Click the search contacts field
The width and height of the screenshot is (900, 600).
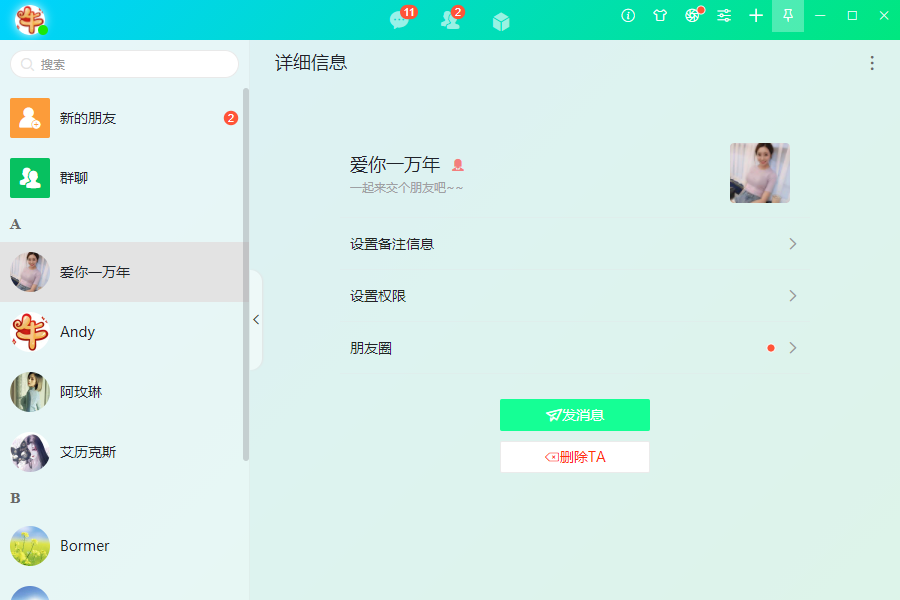pyautogui.click(x=125, y=64)
